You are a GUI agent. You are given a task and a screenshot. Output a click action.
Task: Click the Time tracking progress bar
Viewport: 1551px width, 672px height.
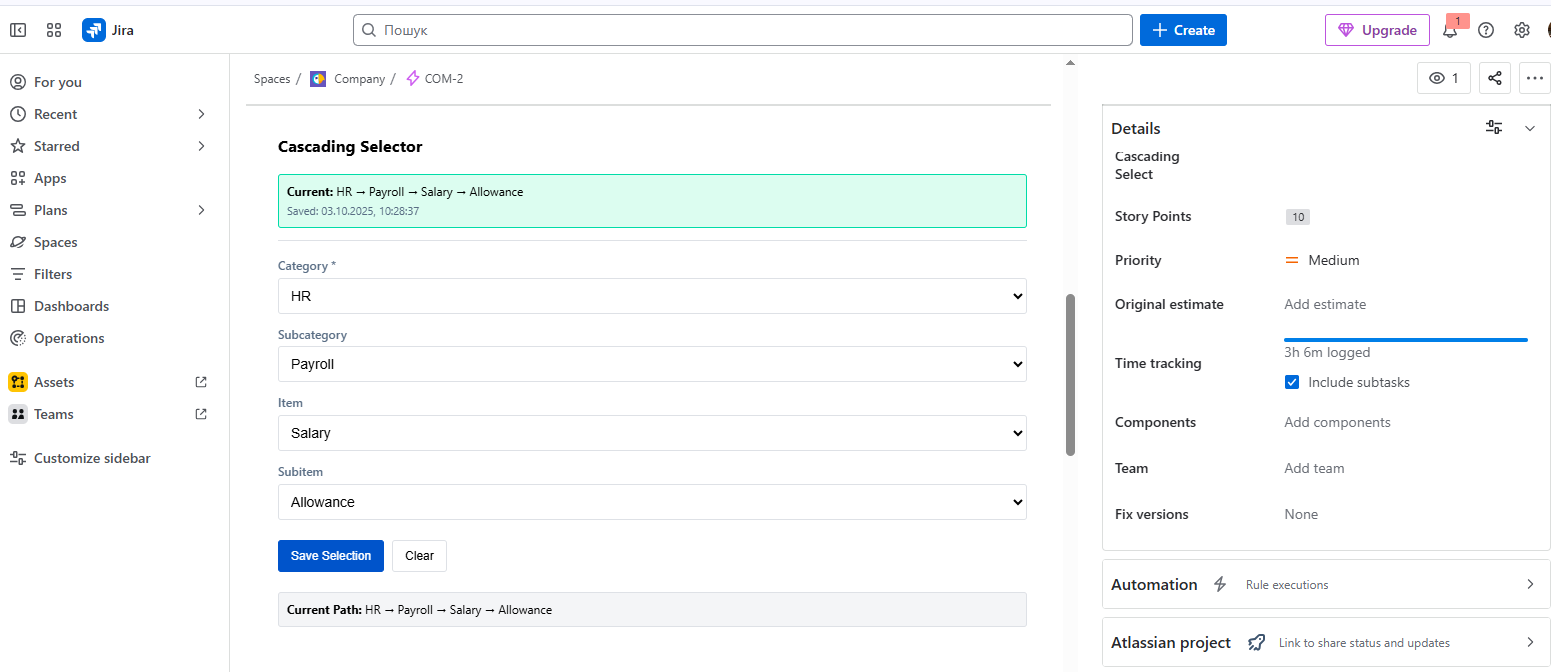[1405, 340]
